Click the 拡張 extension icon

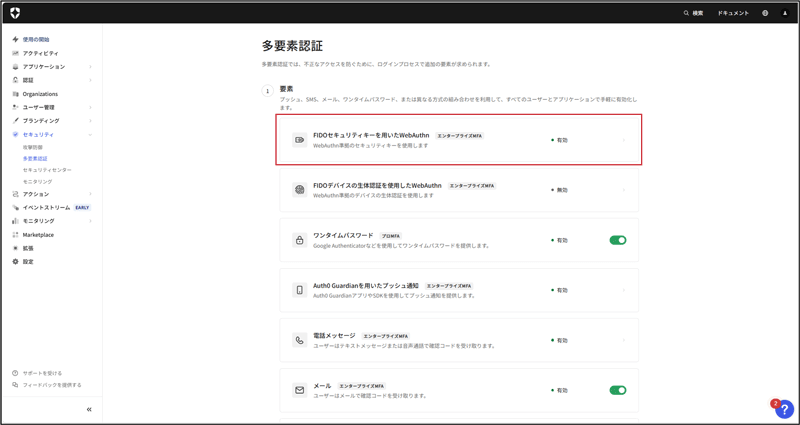[x=15, y=248]
